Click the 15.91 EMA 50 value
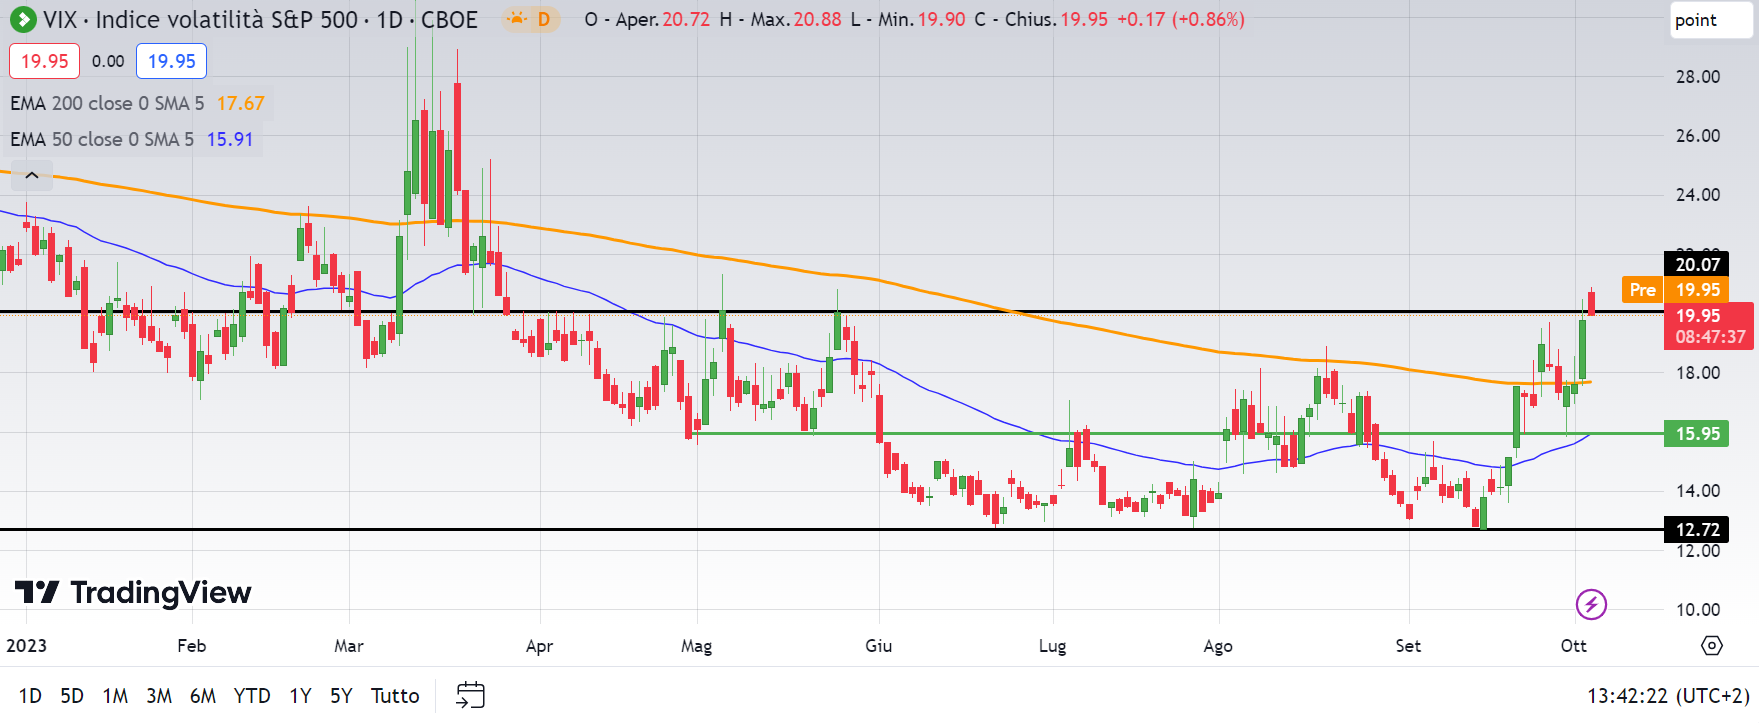The image size is (1759, 723). (230, 139)
